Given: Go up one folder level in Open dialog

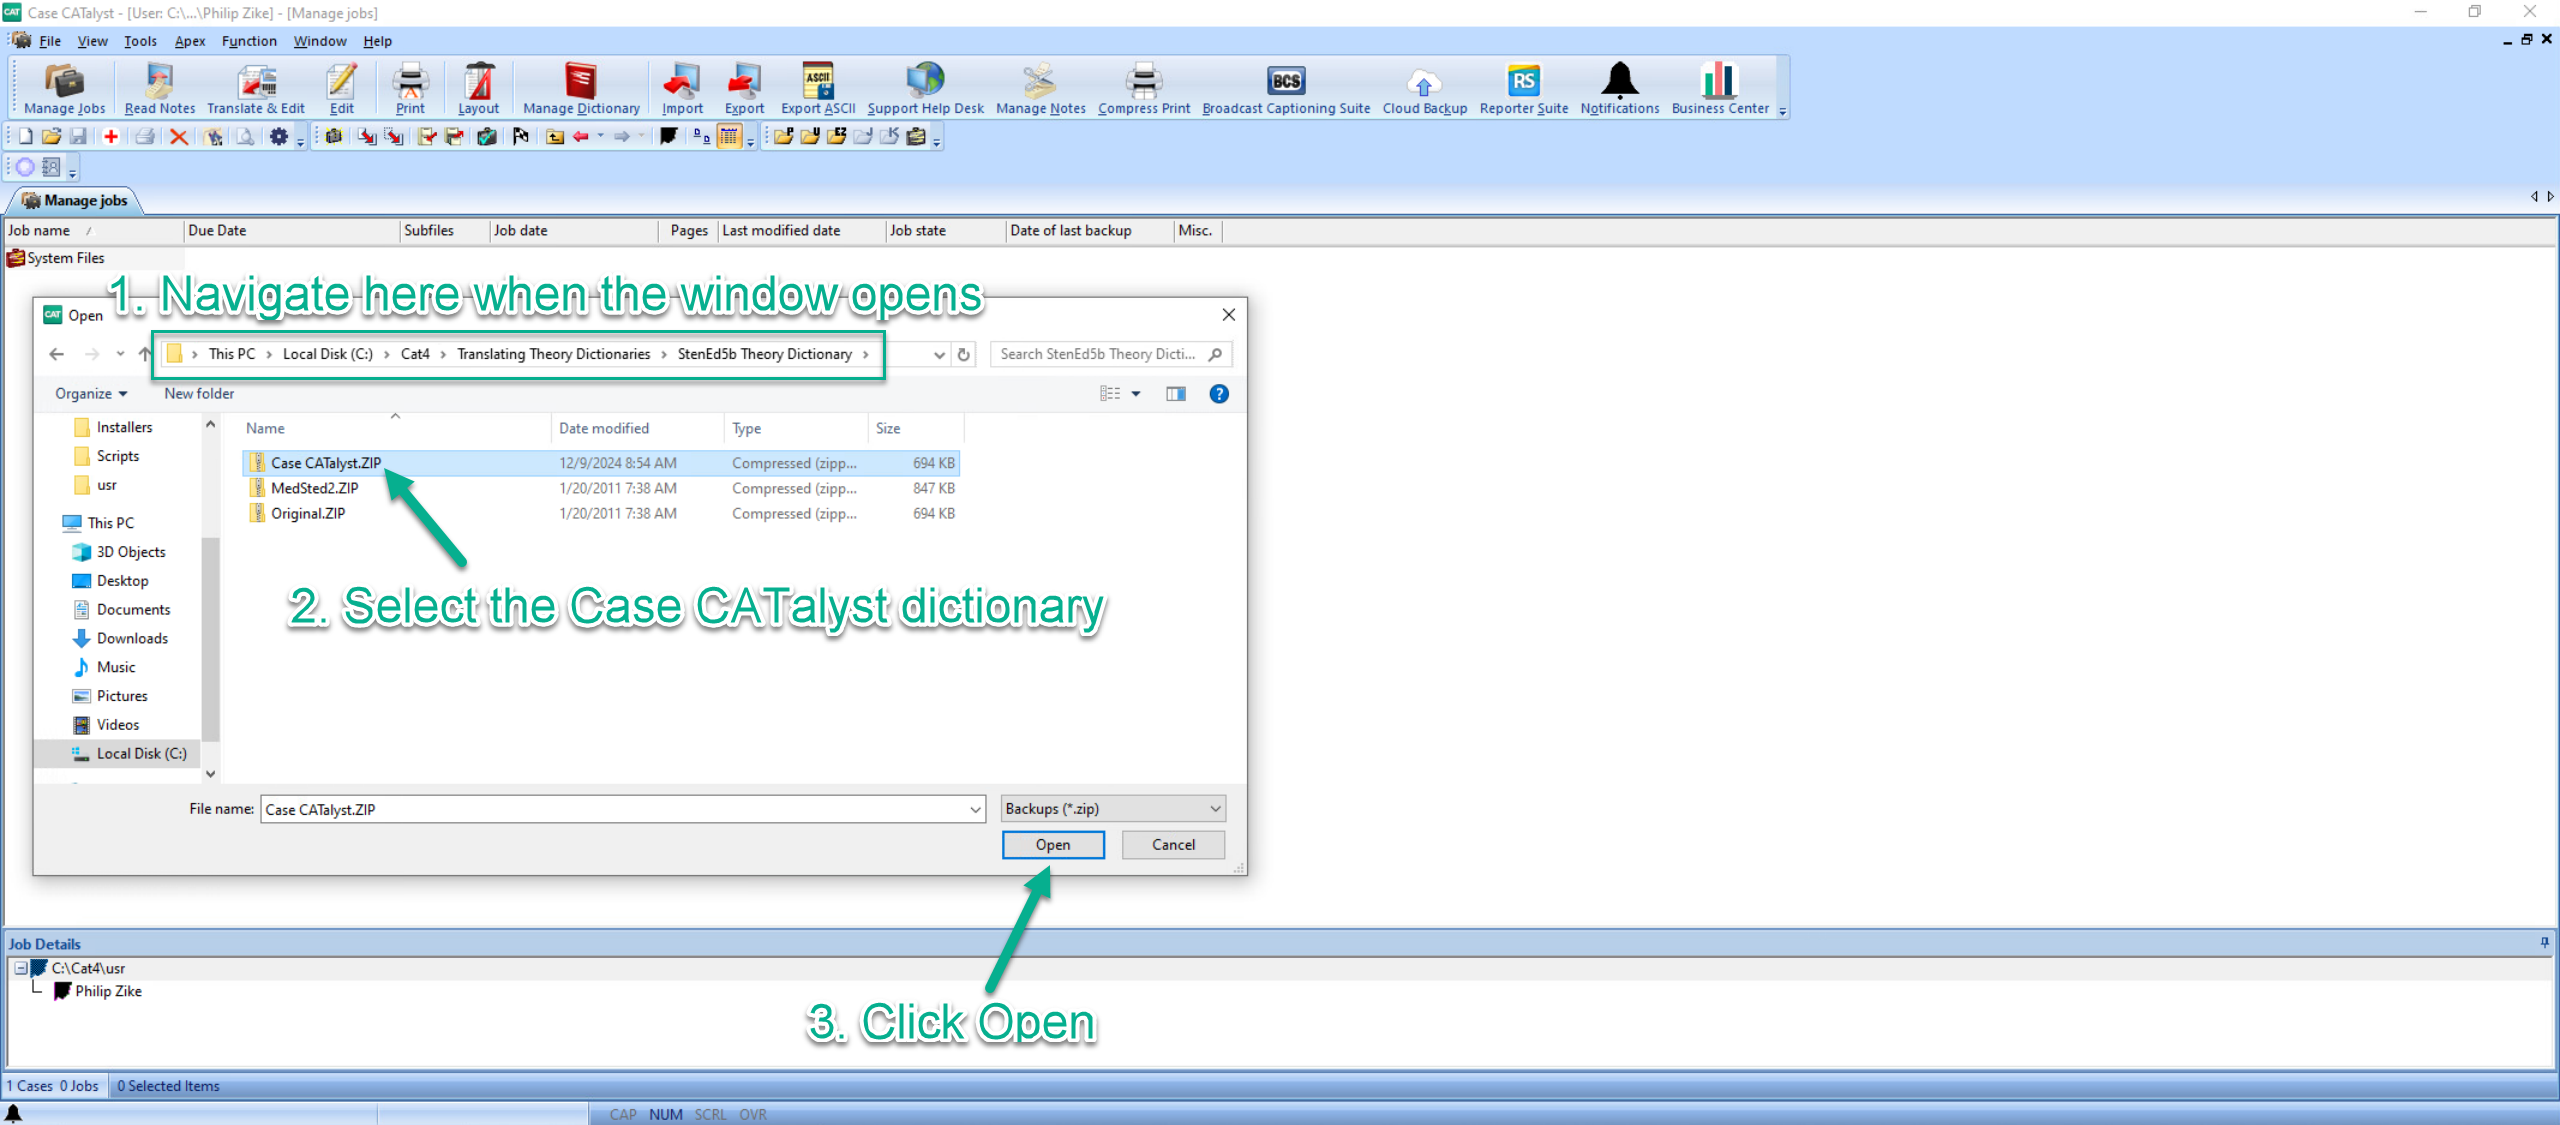Looking at the screenshot, I should pos(145,354).
